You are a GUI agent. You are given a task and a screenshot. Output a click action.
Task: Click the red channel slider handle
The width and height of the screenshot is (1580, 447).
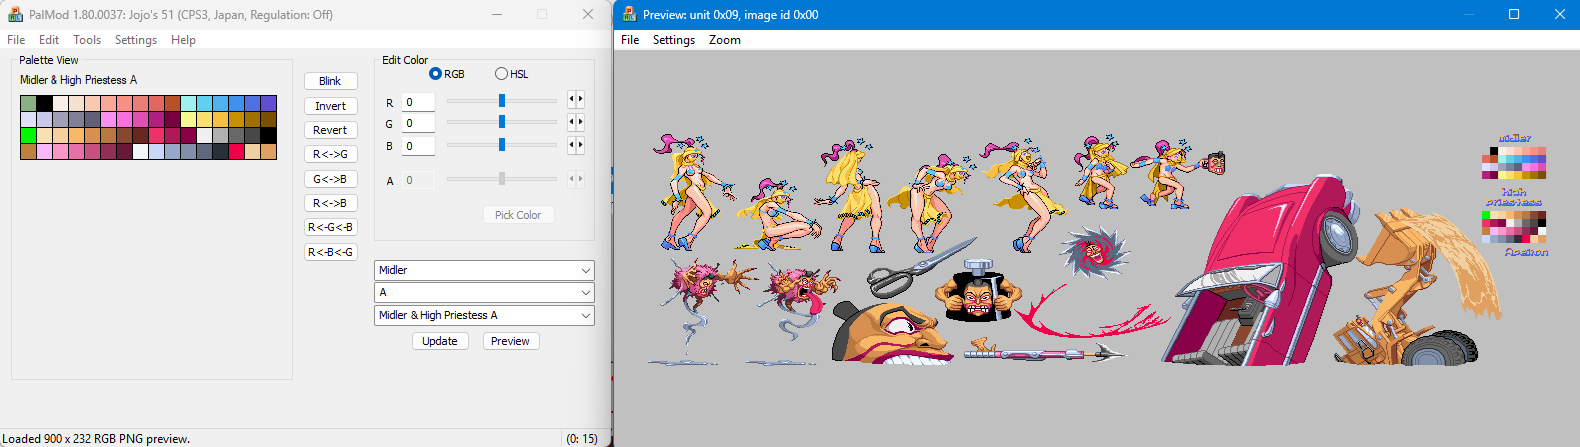pyautogui.click(x=502, y=101)
